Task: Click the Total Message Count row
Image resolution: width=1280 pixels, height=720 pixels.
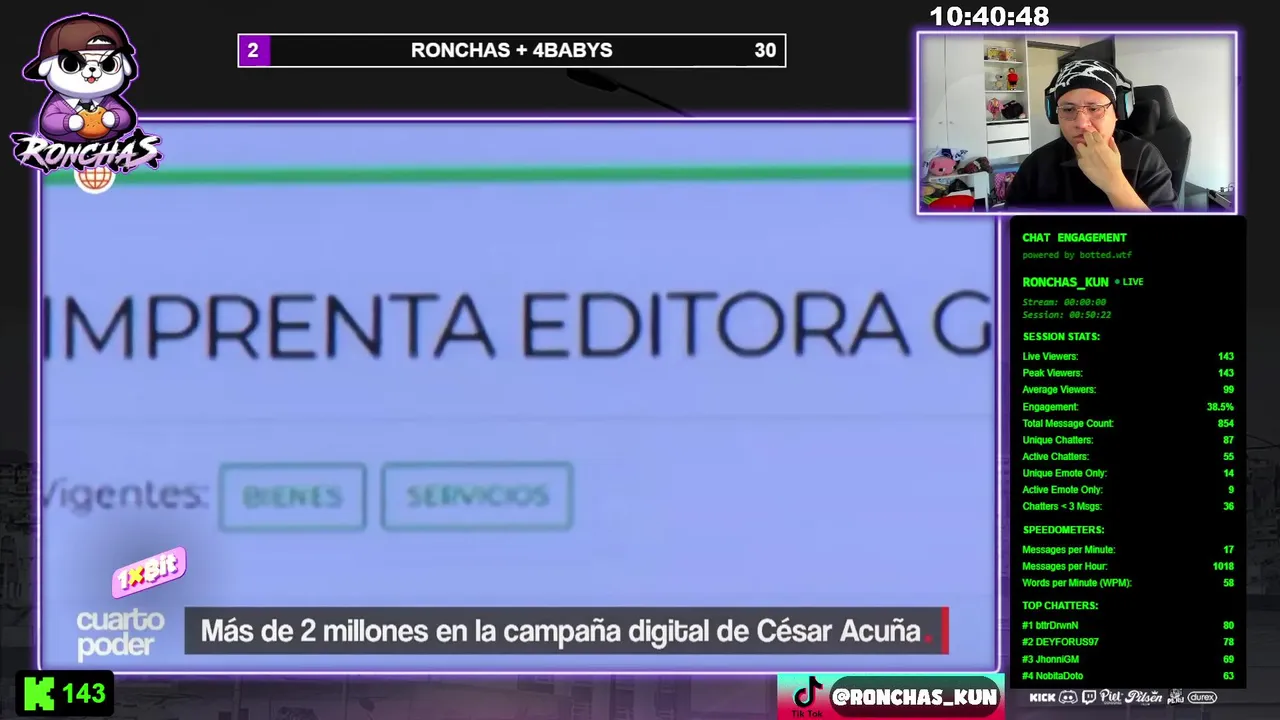Action: coord(1128,423)
